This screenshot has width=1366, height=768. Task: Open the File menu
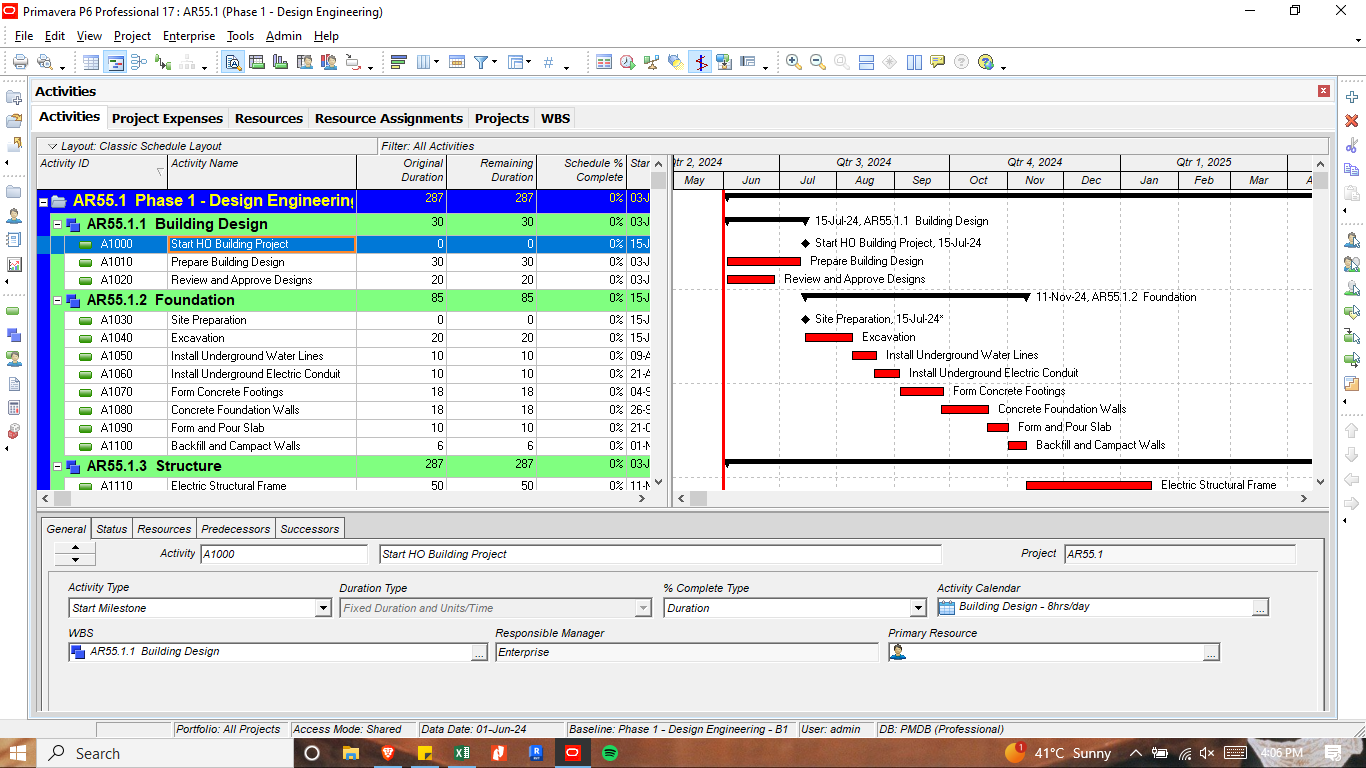tap(24, 36)
